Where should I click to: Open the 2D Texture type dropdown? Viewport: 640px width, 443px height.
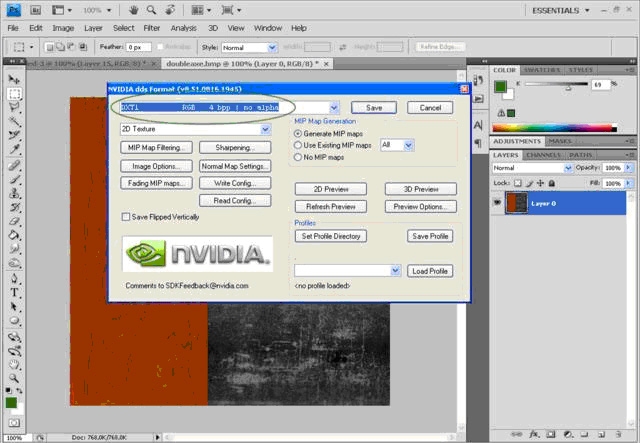[265, 129]
